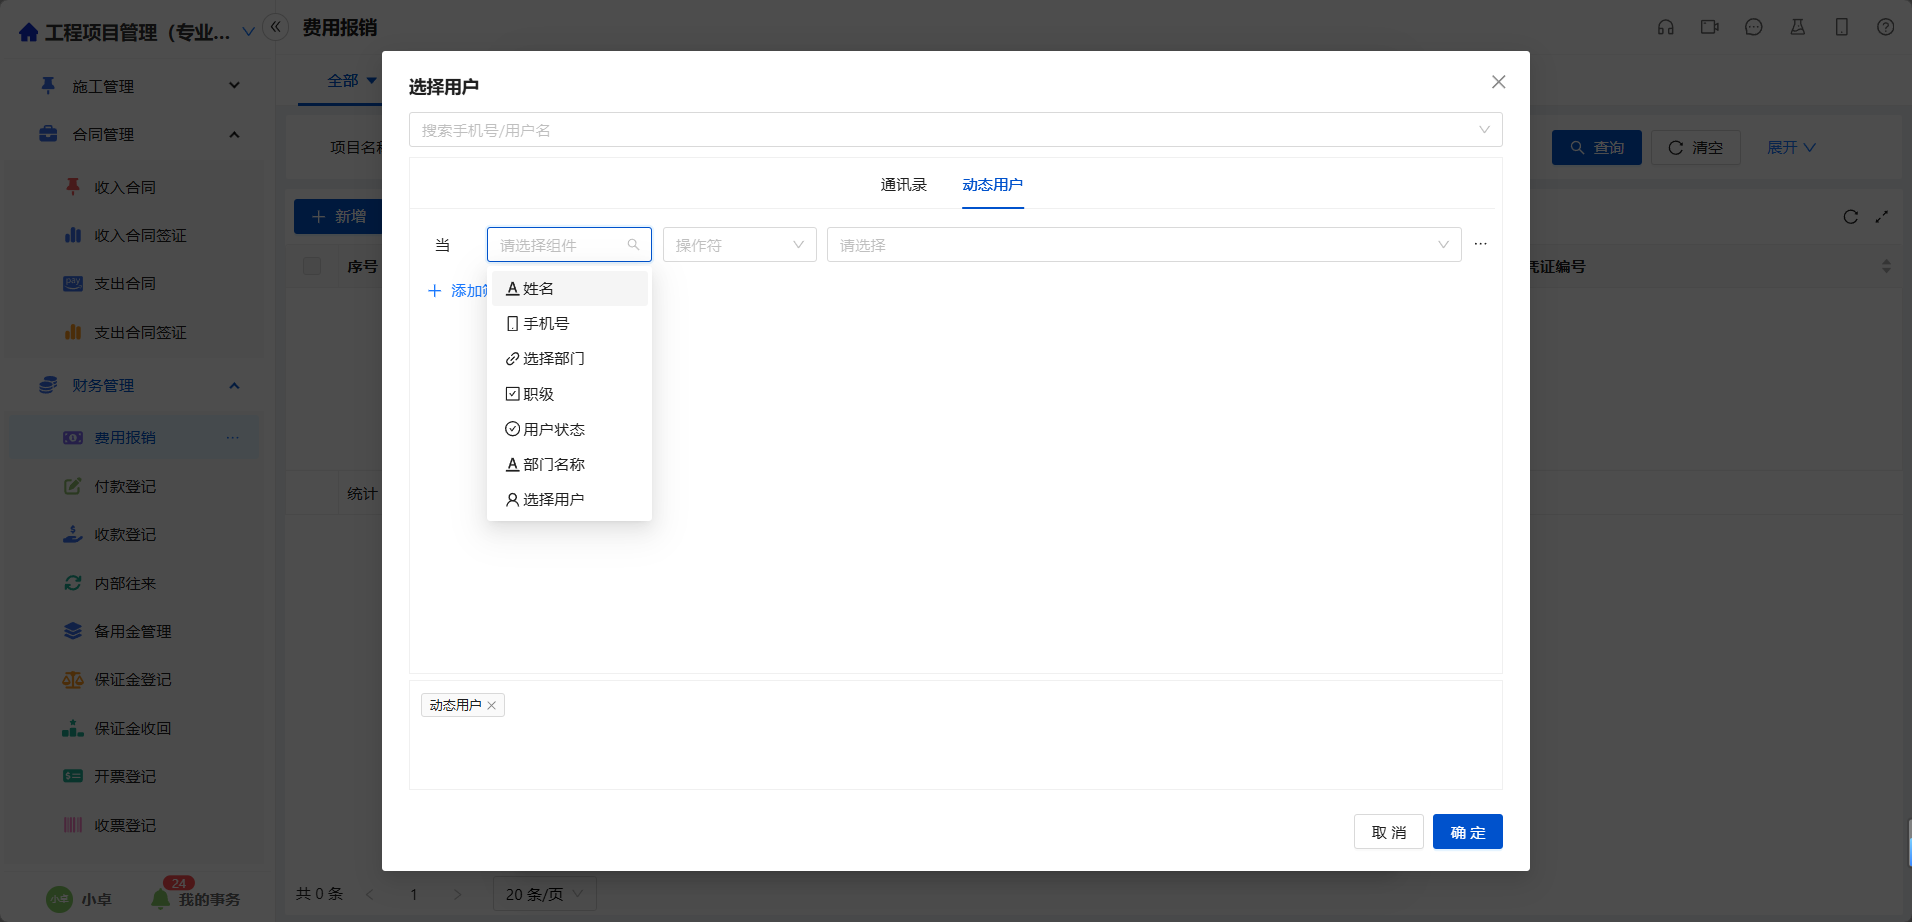Click the refresh icon above the table
Image resolution: width=1912 pixels, height=922 pixels.
[x=1850, y=217]
